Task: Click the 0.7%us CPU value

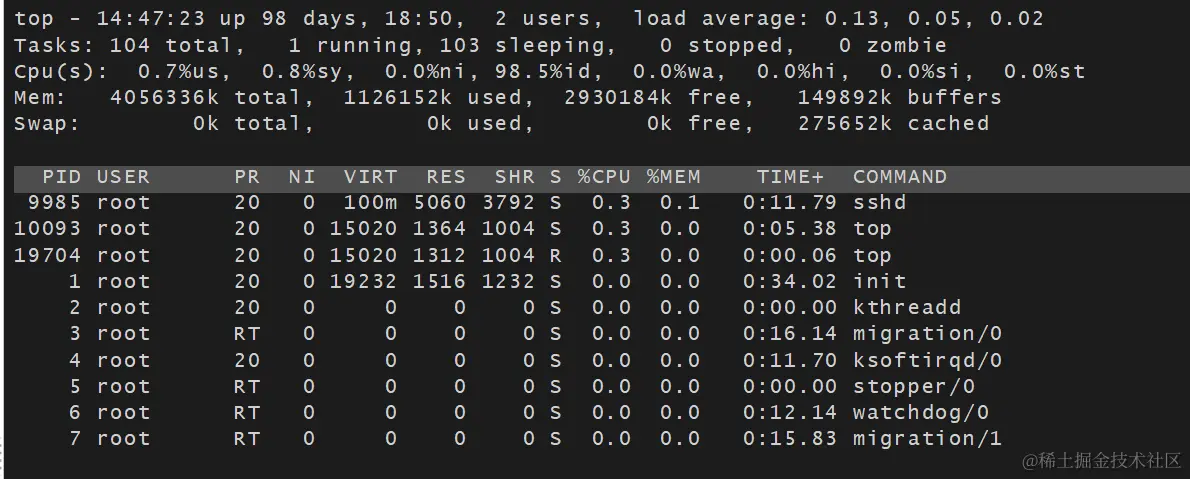Action: pyautogui.click(x=178, y=72)
